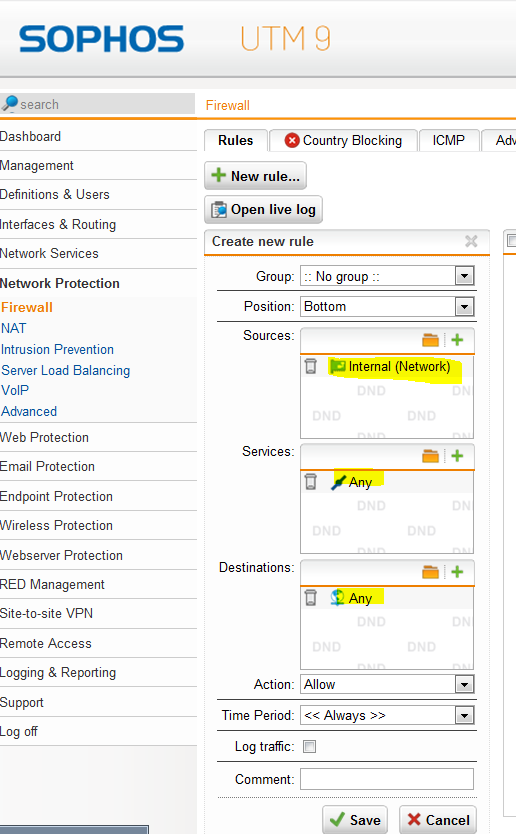Click the green plus icon in Destinations
The width and height of the screenshot is (516, 834).
coord(457,572)
